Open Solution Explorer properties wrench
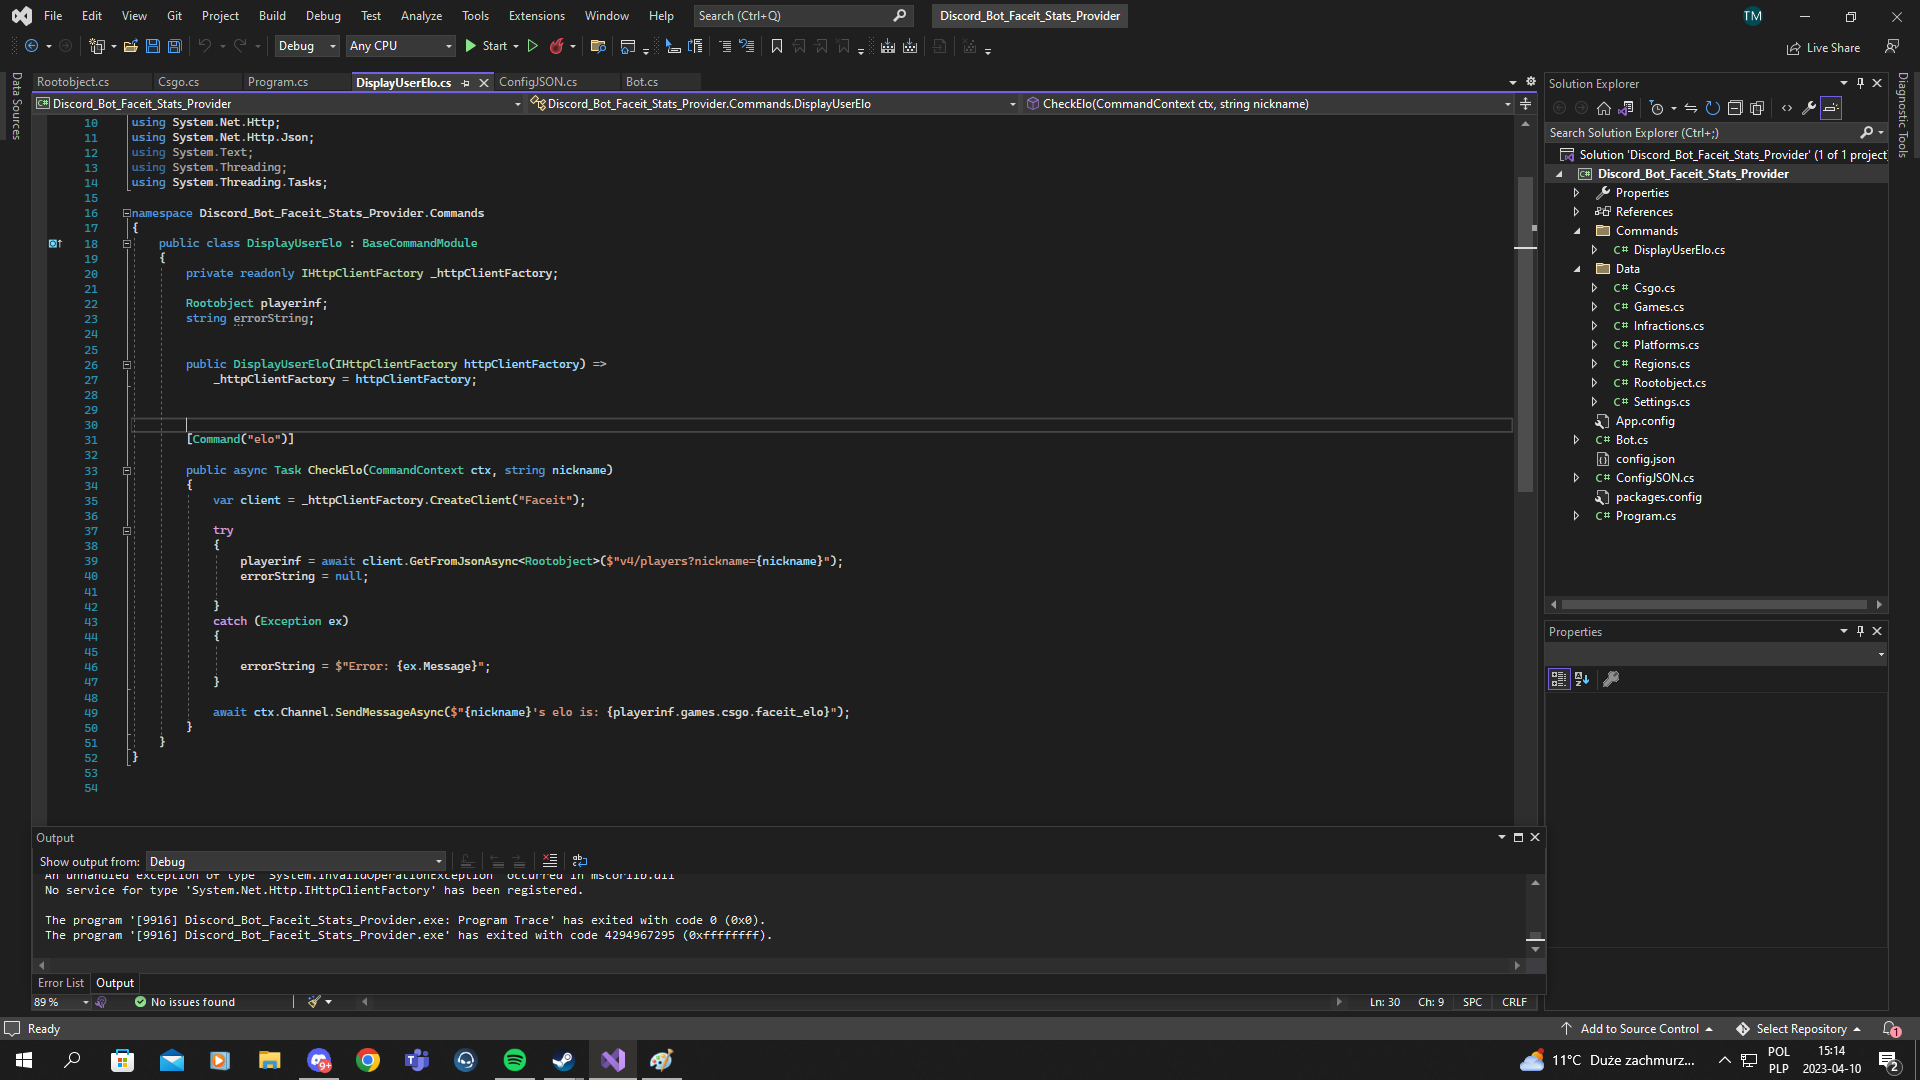Screen dimensions: 1920x1080 pyautogui.click(x=1809, y=108)
